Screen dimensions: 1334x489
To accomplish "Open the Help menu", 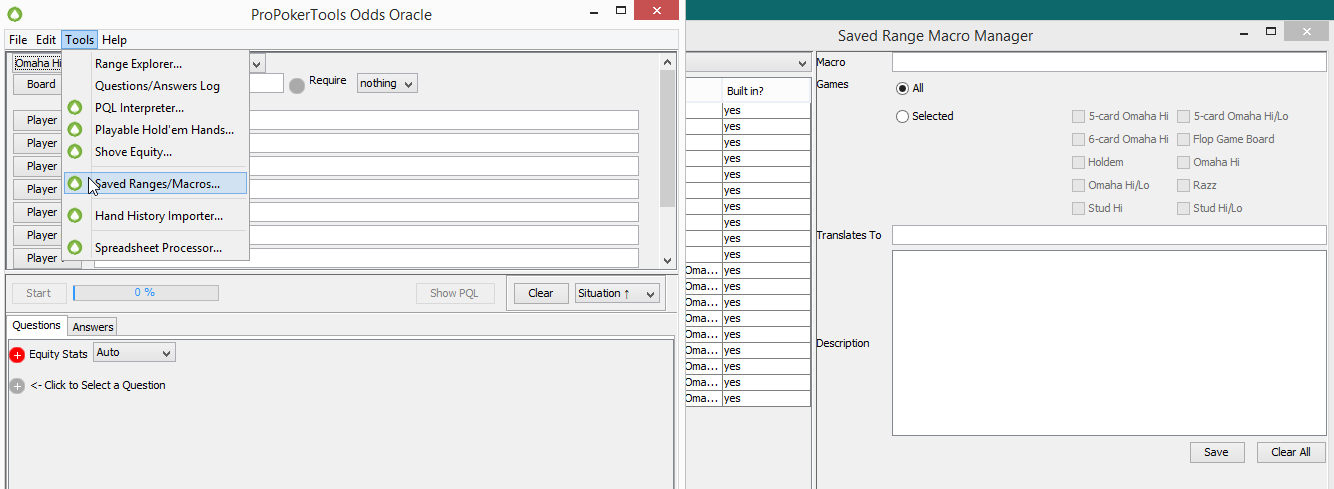I will pyautogui.click(x=114, y=40).
